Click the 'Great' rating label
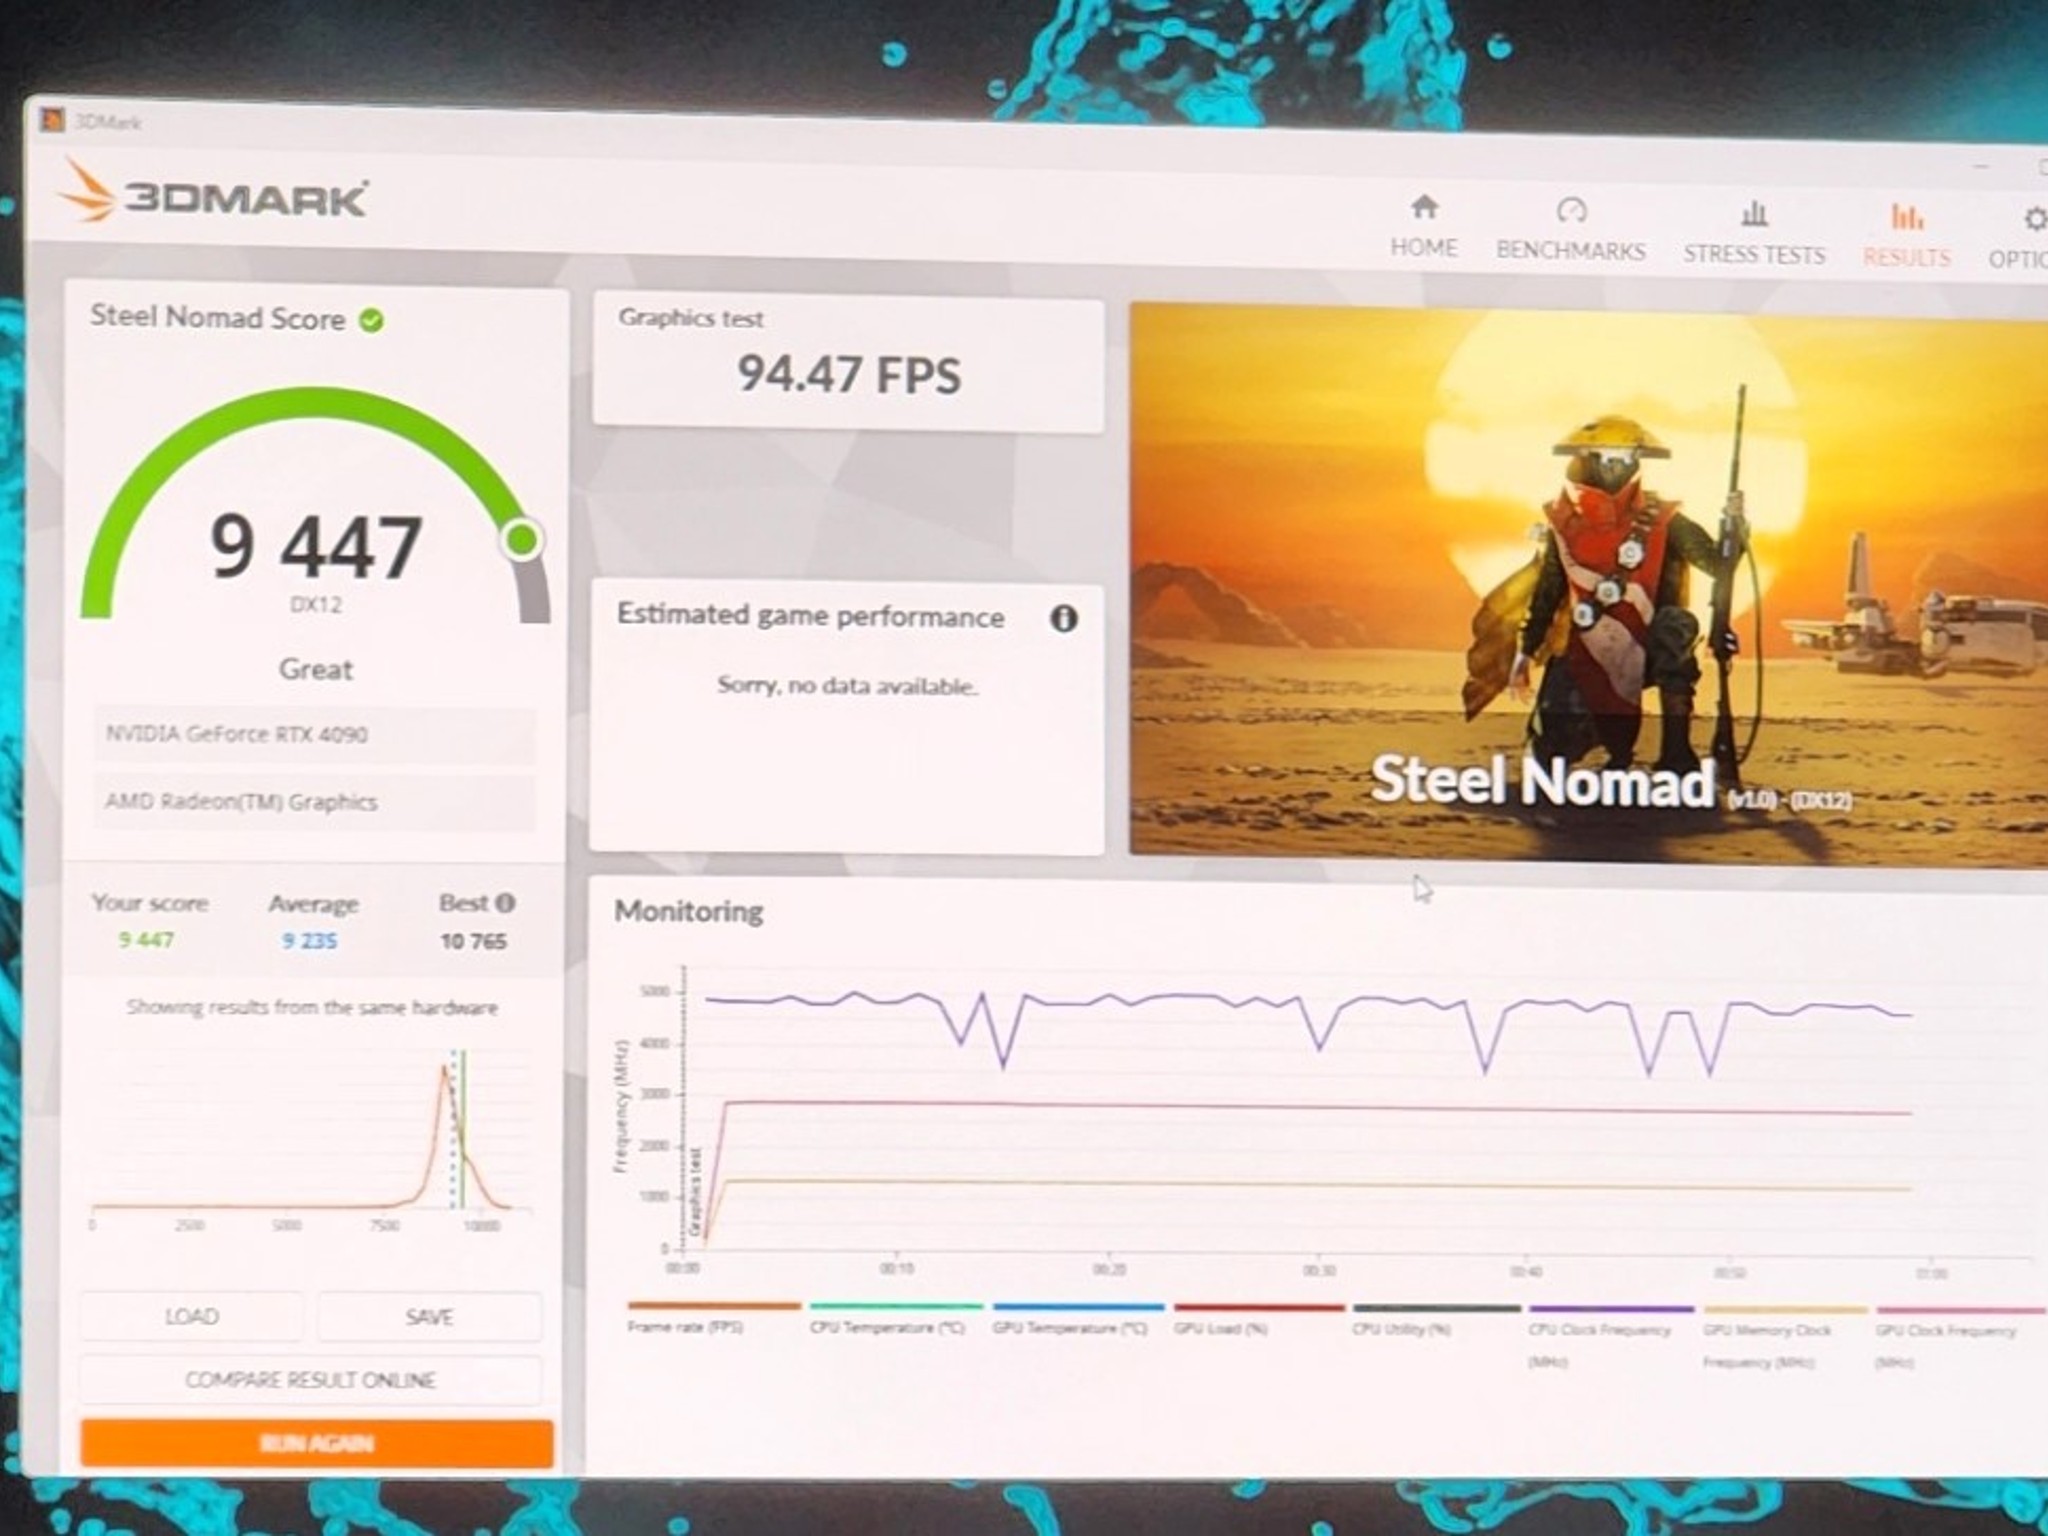This screenshot has height=1536, width=2048. point(316,669)
